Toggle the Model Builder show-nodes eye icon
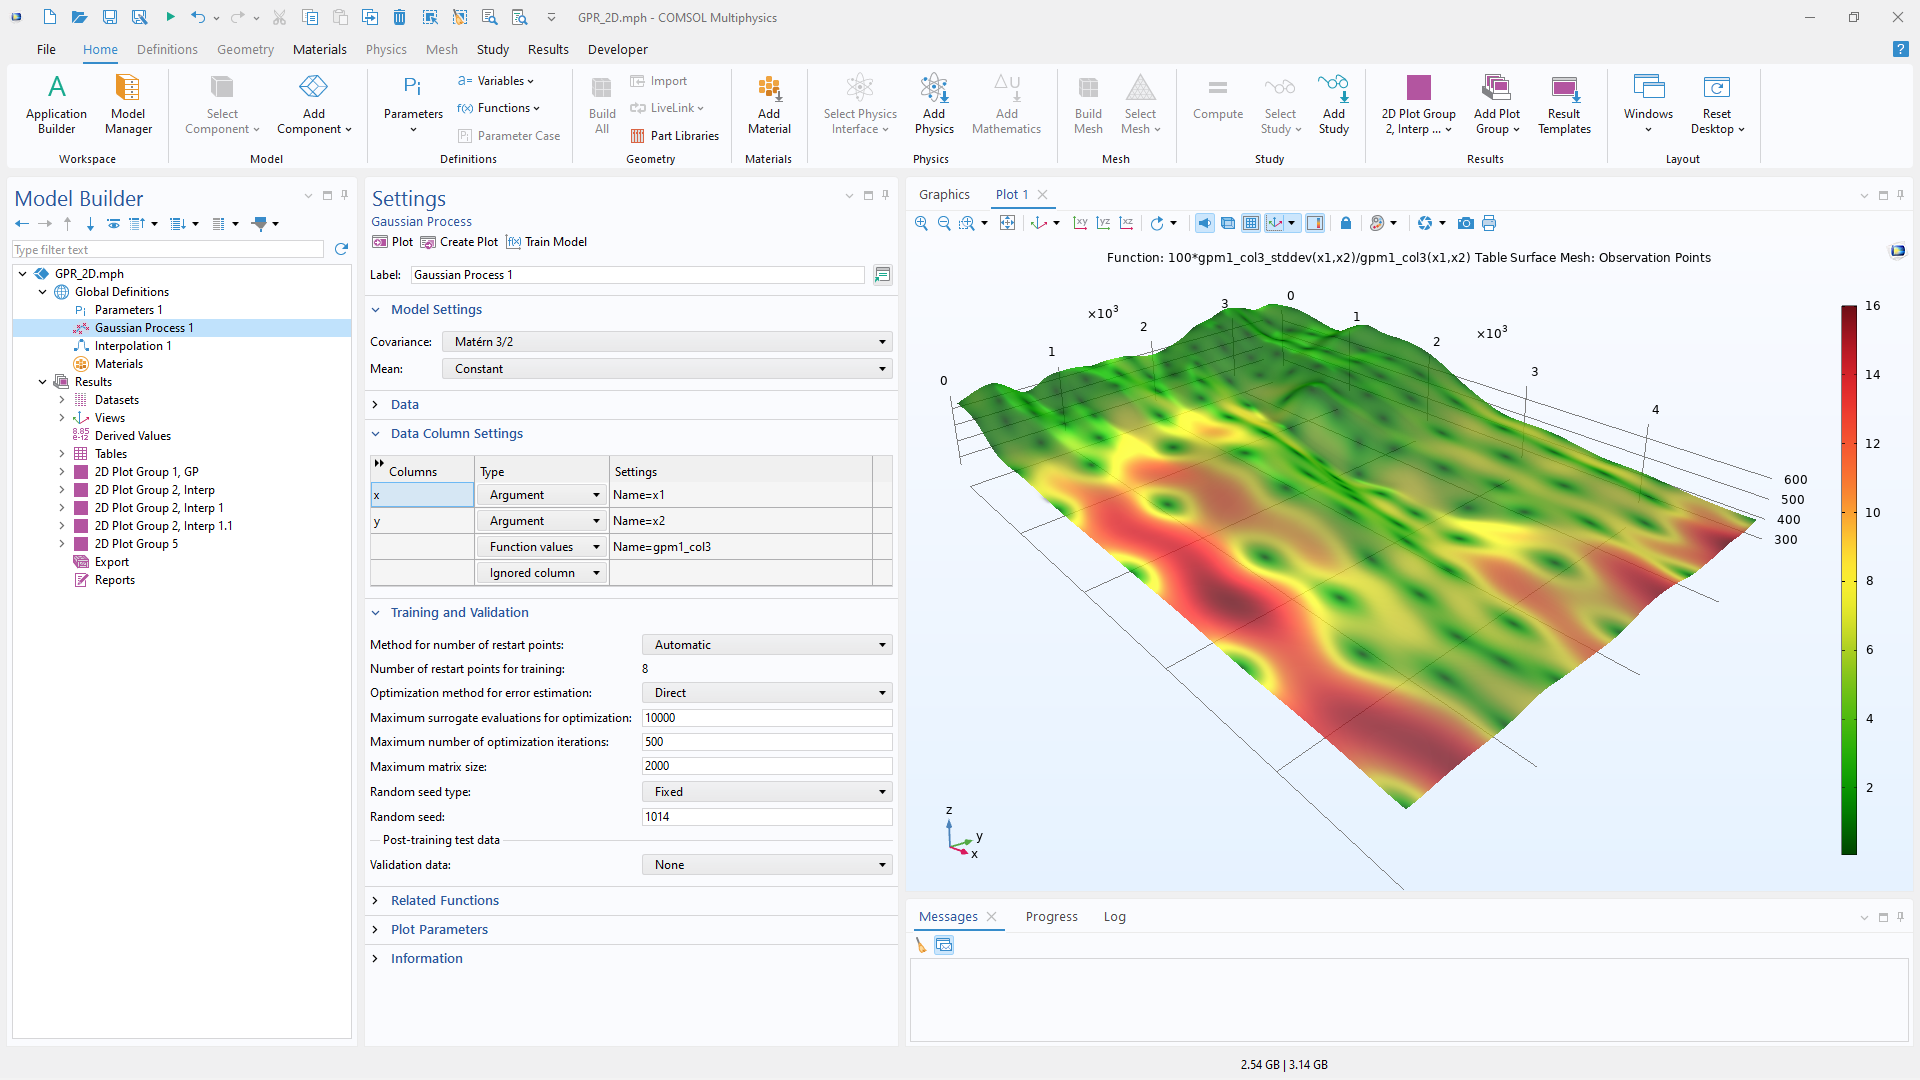The width and height of the screenshot is (1920, 1080). [x=114, y=224]
